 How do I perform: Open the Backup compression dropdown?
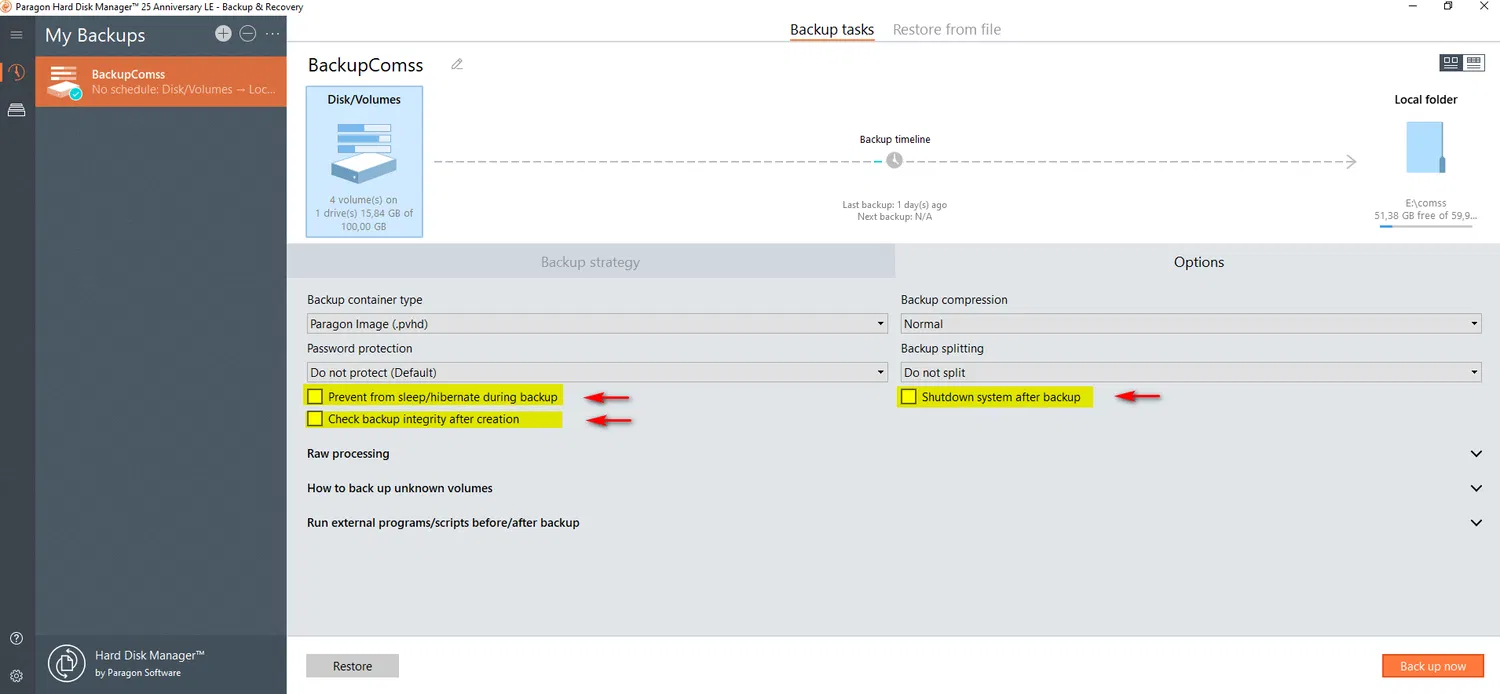coord(1191,324)
